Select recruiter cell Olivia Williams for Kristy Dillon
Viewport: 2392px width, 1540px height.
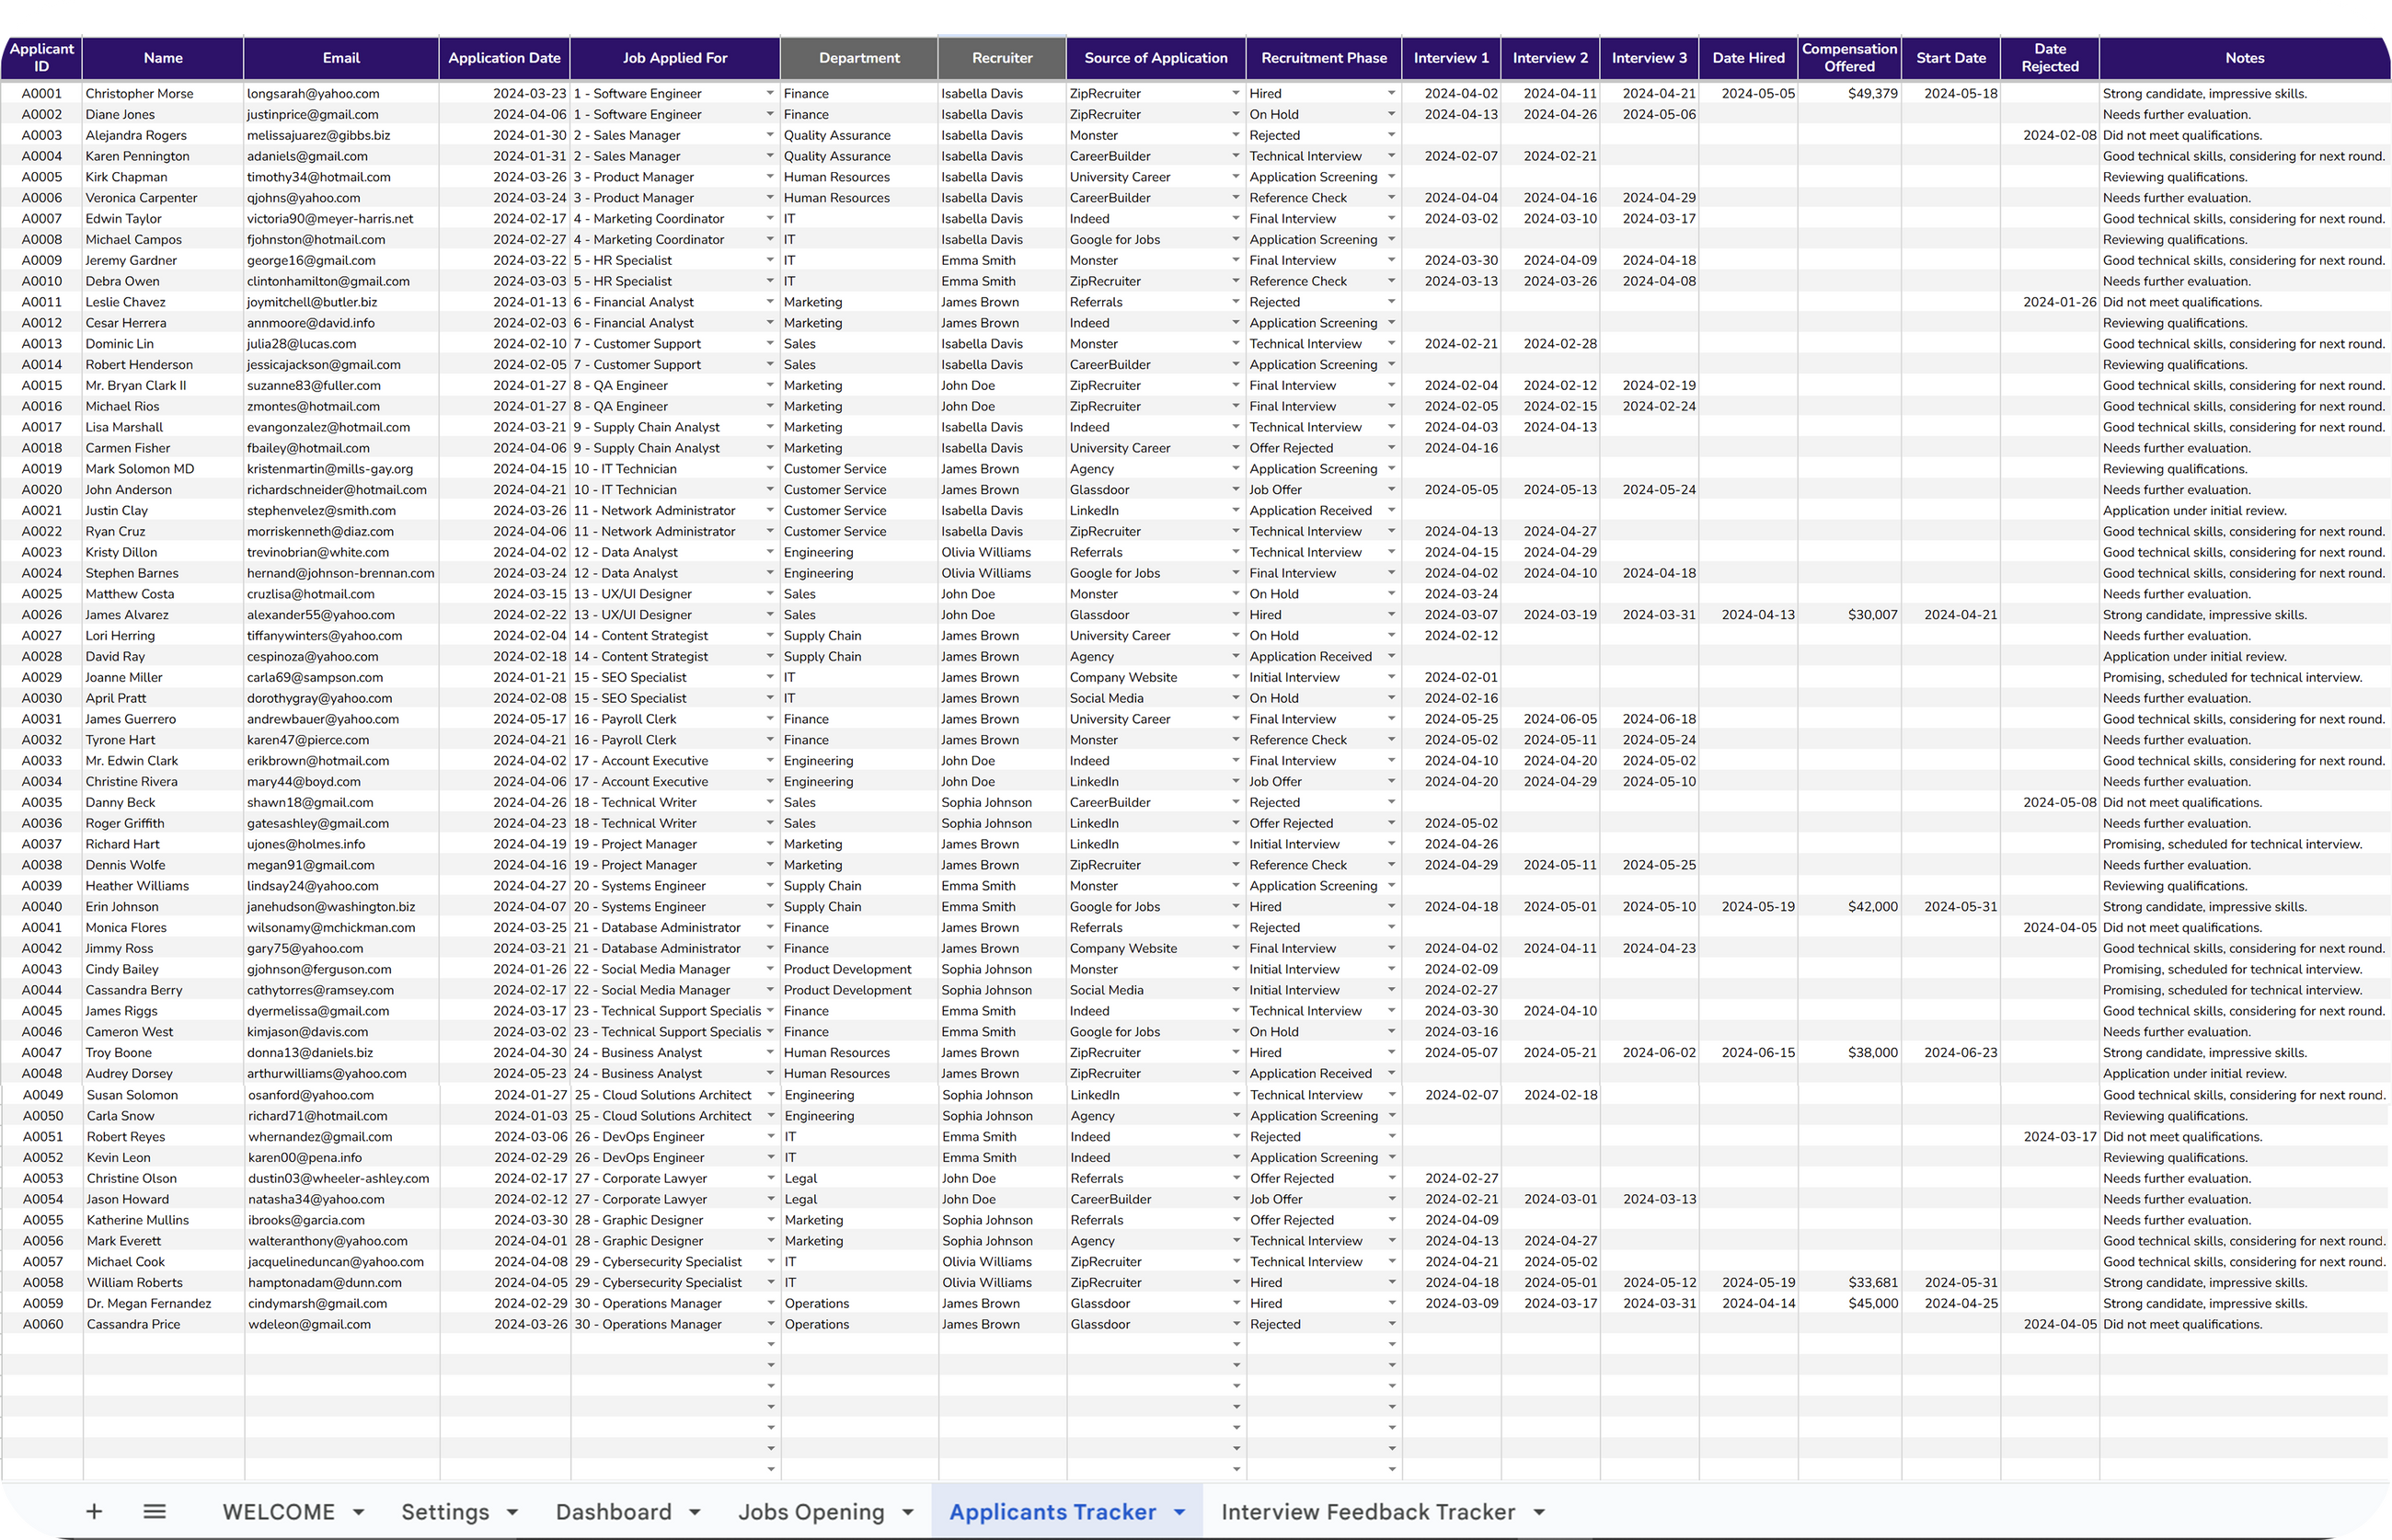[1002, 552]
